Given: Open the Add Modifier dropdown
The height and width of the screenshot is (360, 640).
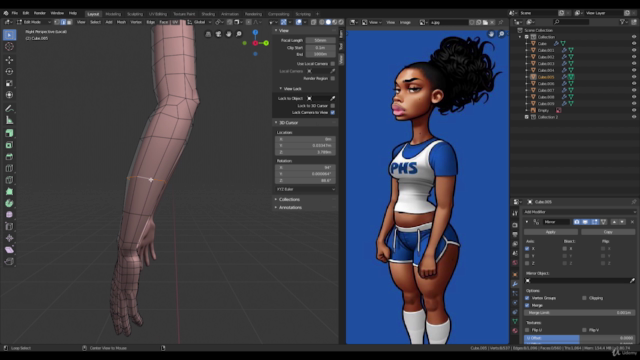Looking at the screenshot, I should (x=580, y=212).
